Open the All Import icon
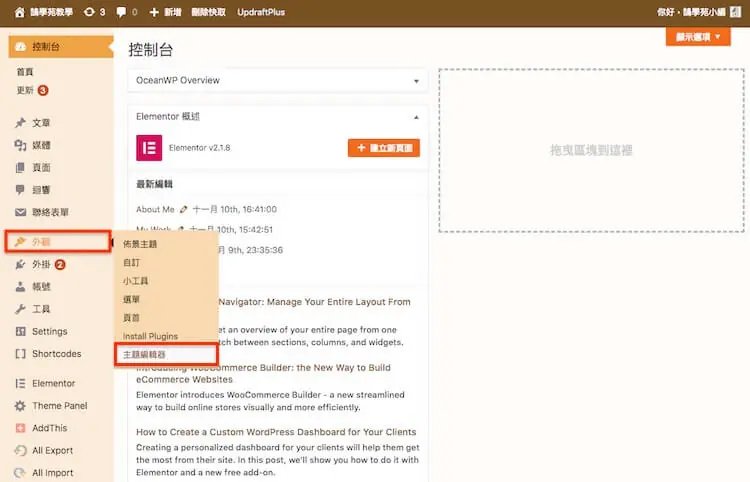The image size is (750, 482). pyautogui.click(x=20, y=473)
